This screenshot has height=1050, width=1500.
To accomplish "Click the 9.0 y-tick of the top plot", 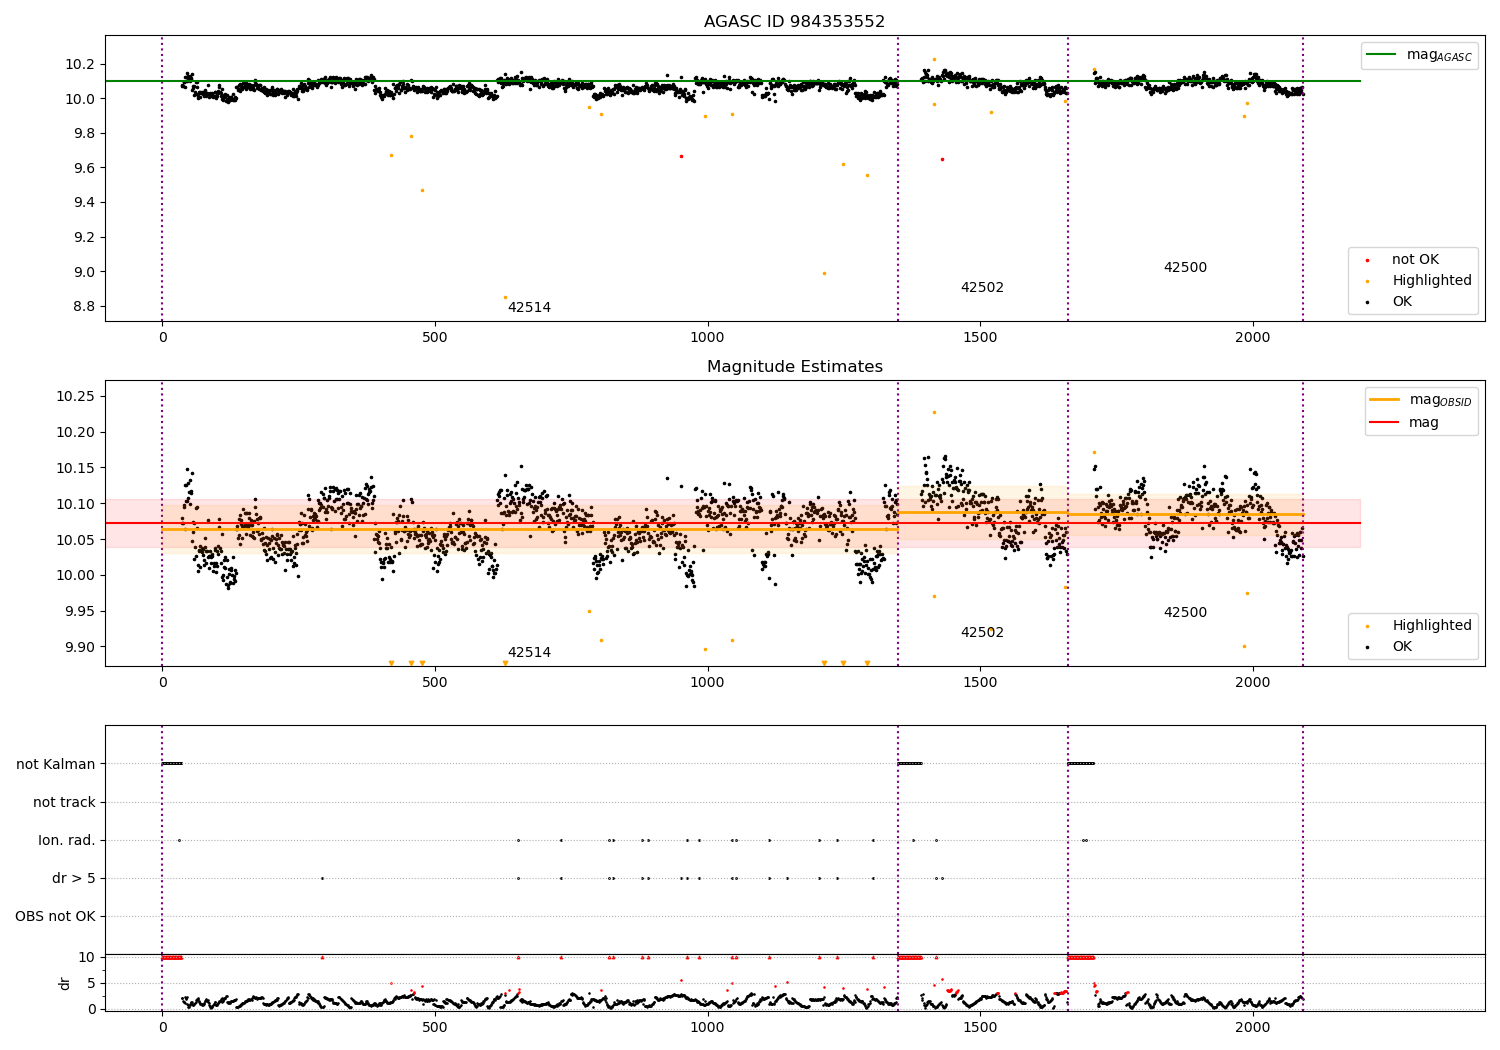I will [x=84, y=272].
